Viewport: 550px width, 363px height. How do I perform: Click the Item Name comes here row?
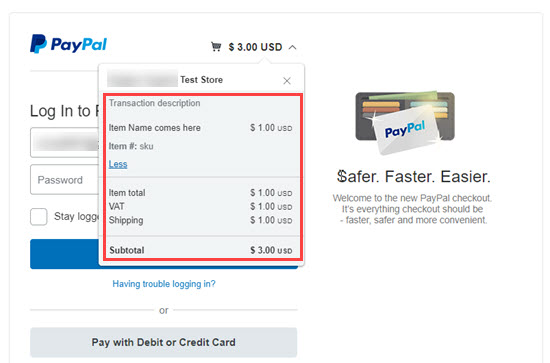tap(200, 128)
